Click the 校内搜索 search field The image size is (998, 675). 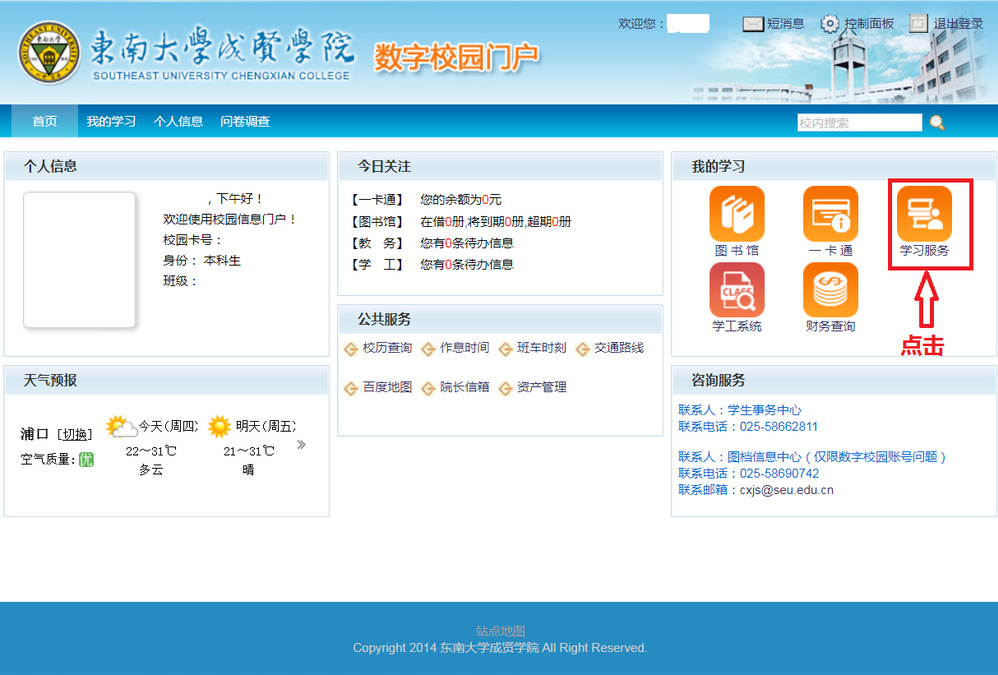point(859,123)
